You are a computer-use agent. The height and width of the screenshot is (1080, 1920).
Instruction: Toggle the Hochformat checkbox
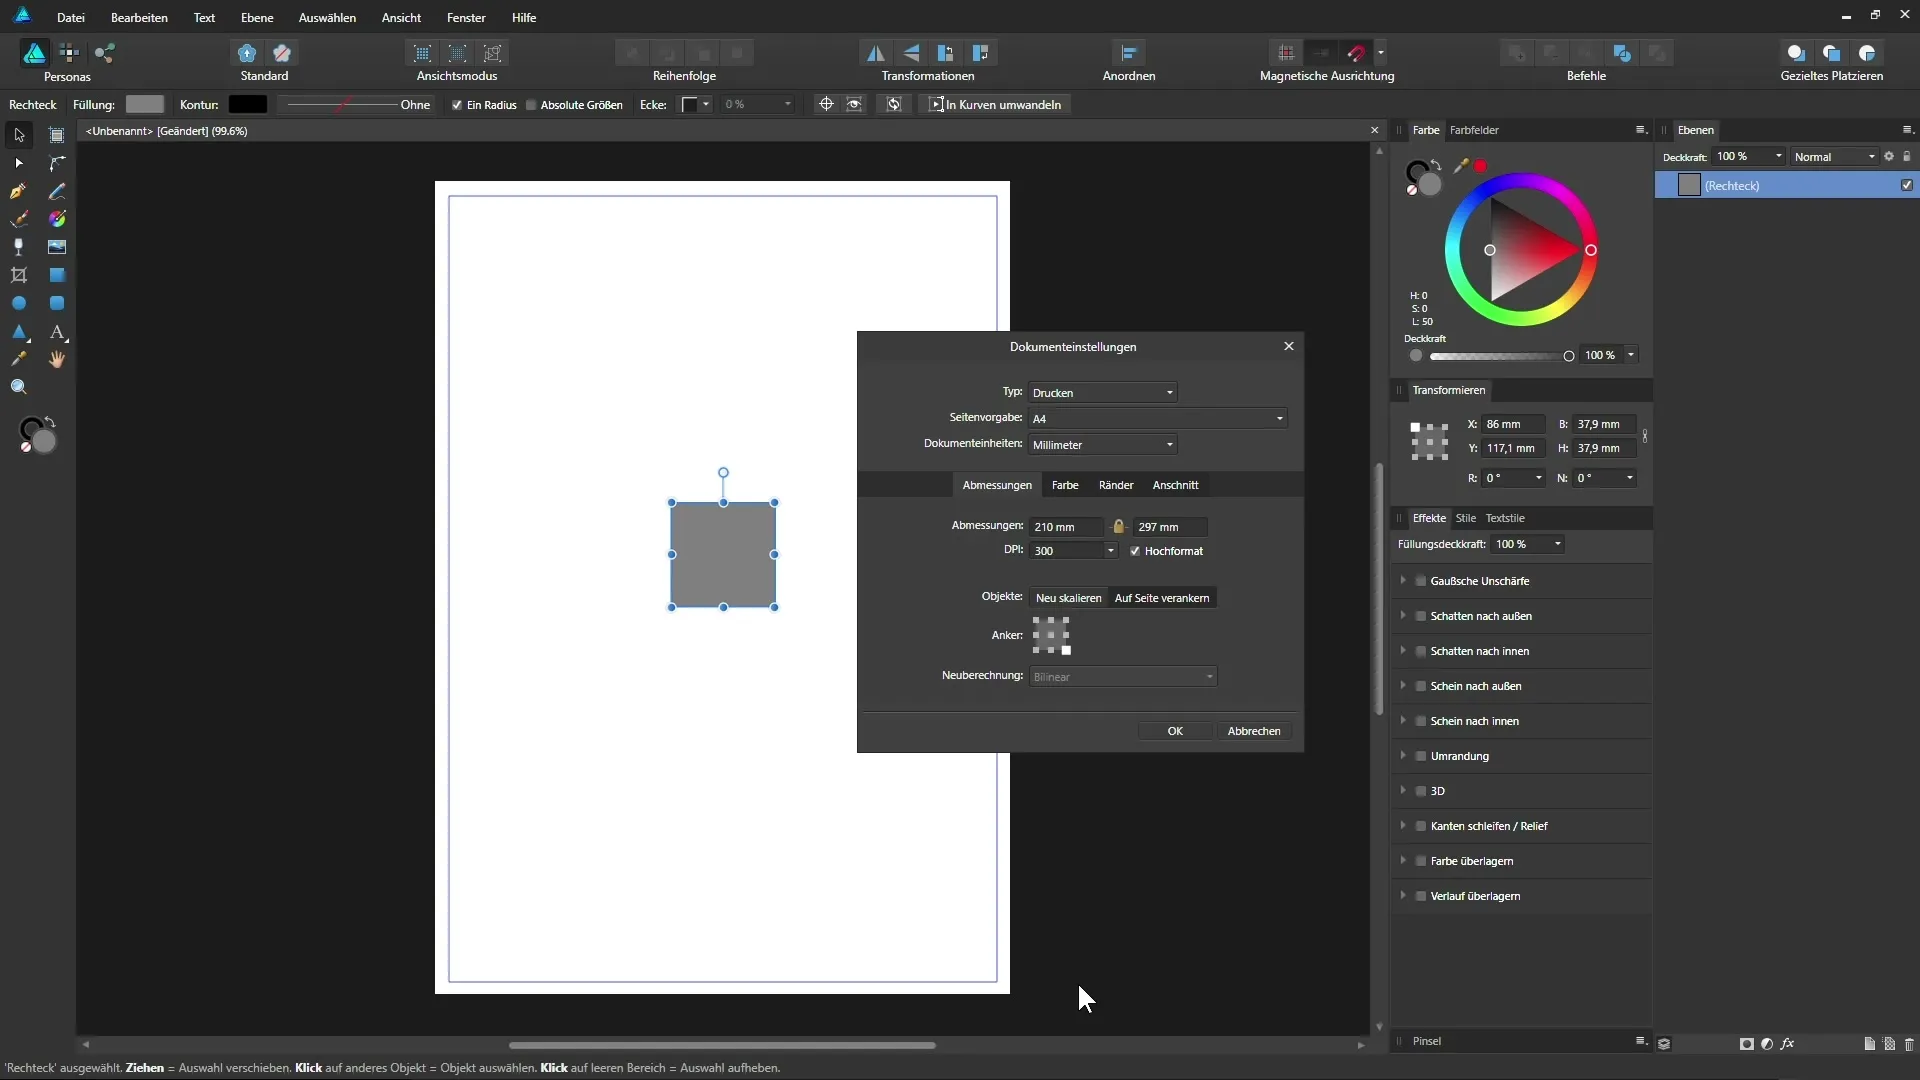pyautogui.click(x=1135, y=551)
